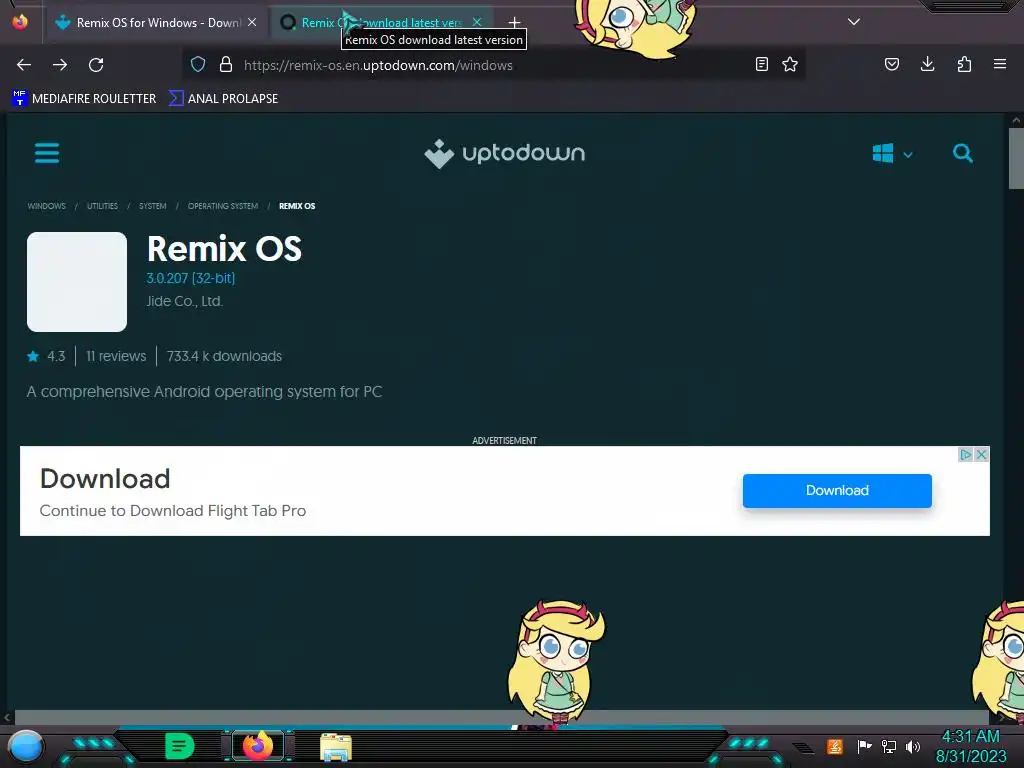Open green notes app in taskbar
The image size is (1024, 768).
[180, 746]
